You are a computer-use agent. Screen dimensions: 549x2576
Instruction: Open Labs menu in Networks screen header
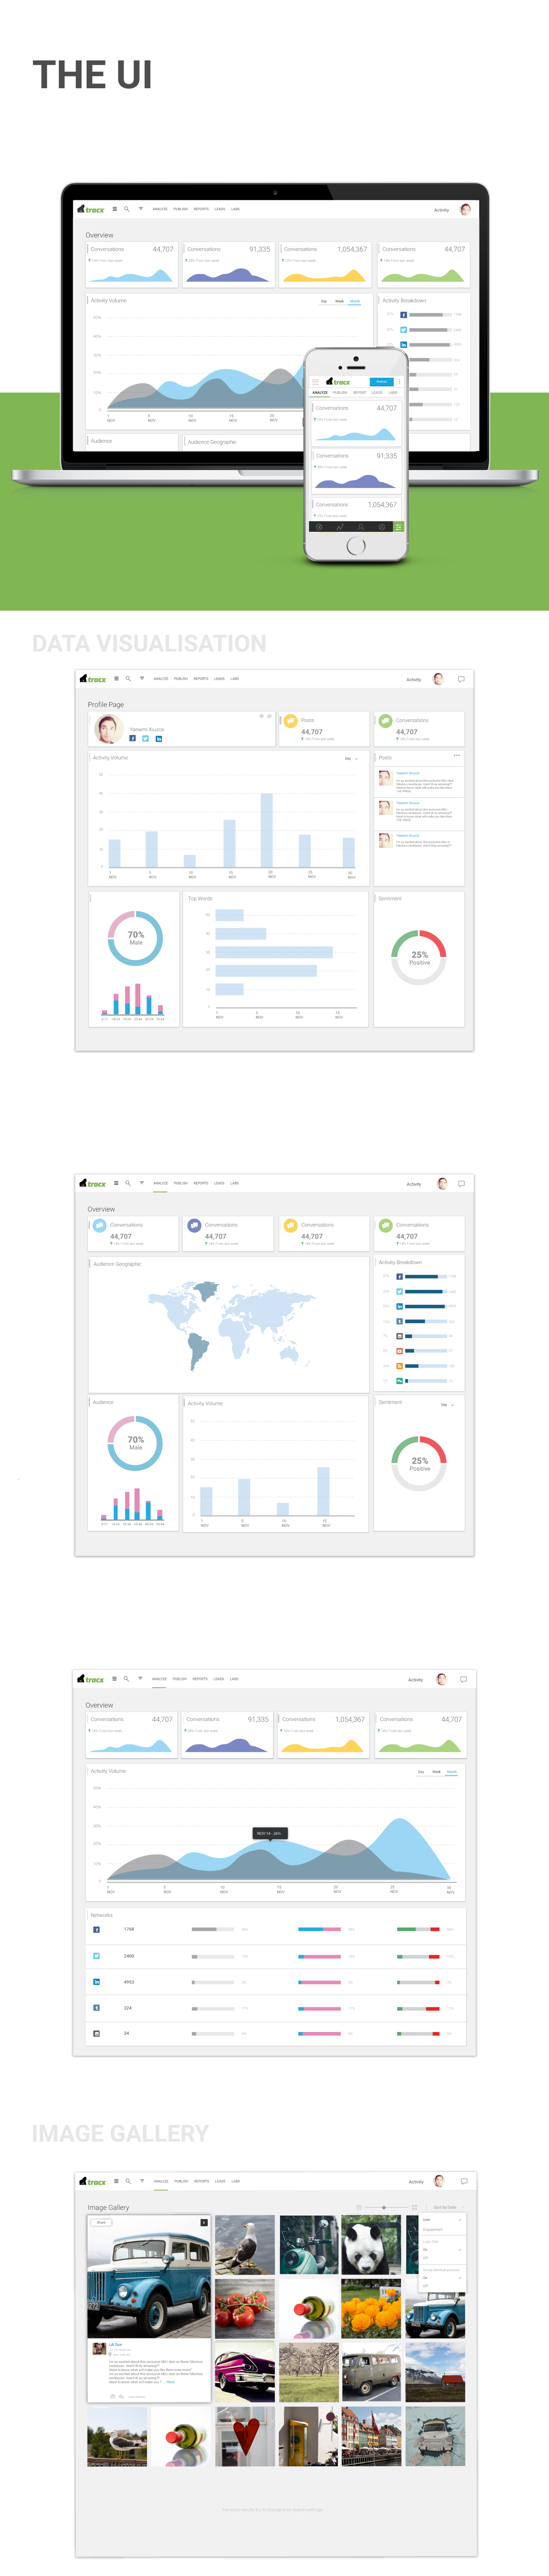tap(234, 1679)
